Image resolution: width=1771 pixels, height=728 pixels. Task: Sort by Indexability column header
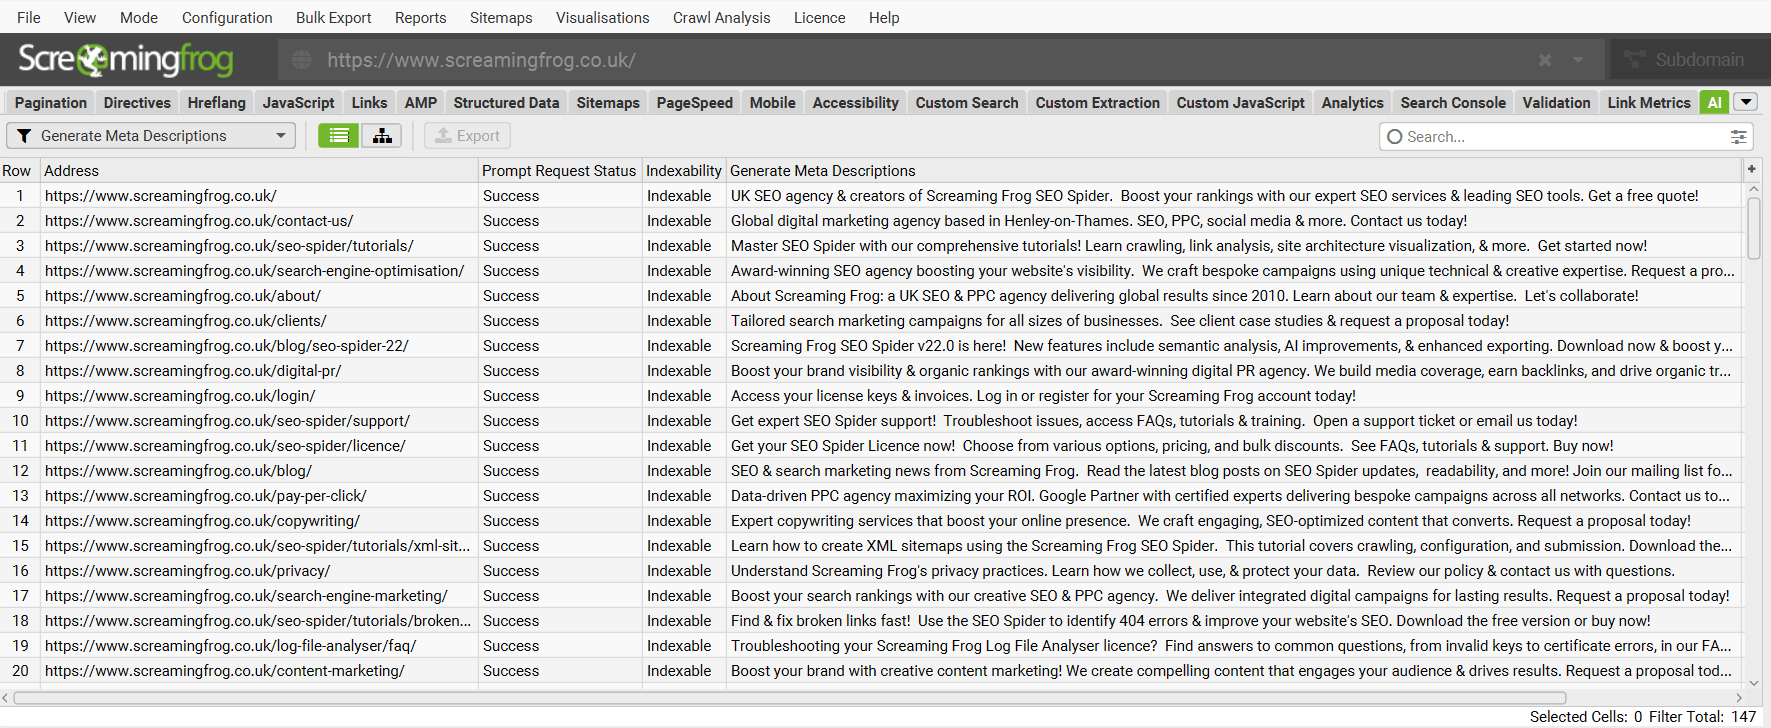pyautogui.click(x=683, y=171)
